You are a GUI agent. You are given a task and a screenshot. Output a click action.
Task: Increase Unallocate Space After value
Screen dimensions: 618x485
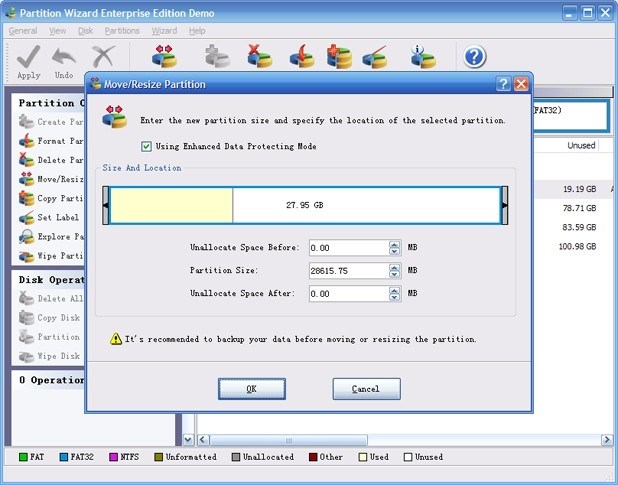coord(394,290)
